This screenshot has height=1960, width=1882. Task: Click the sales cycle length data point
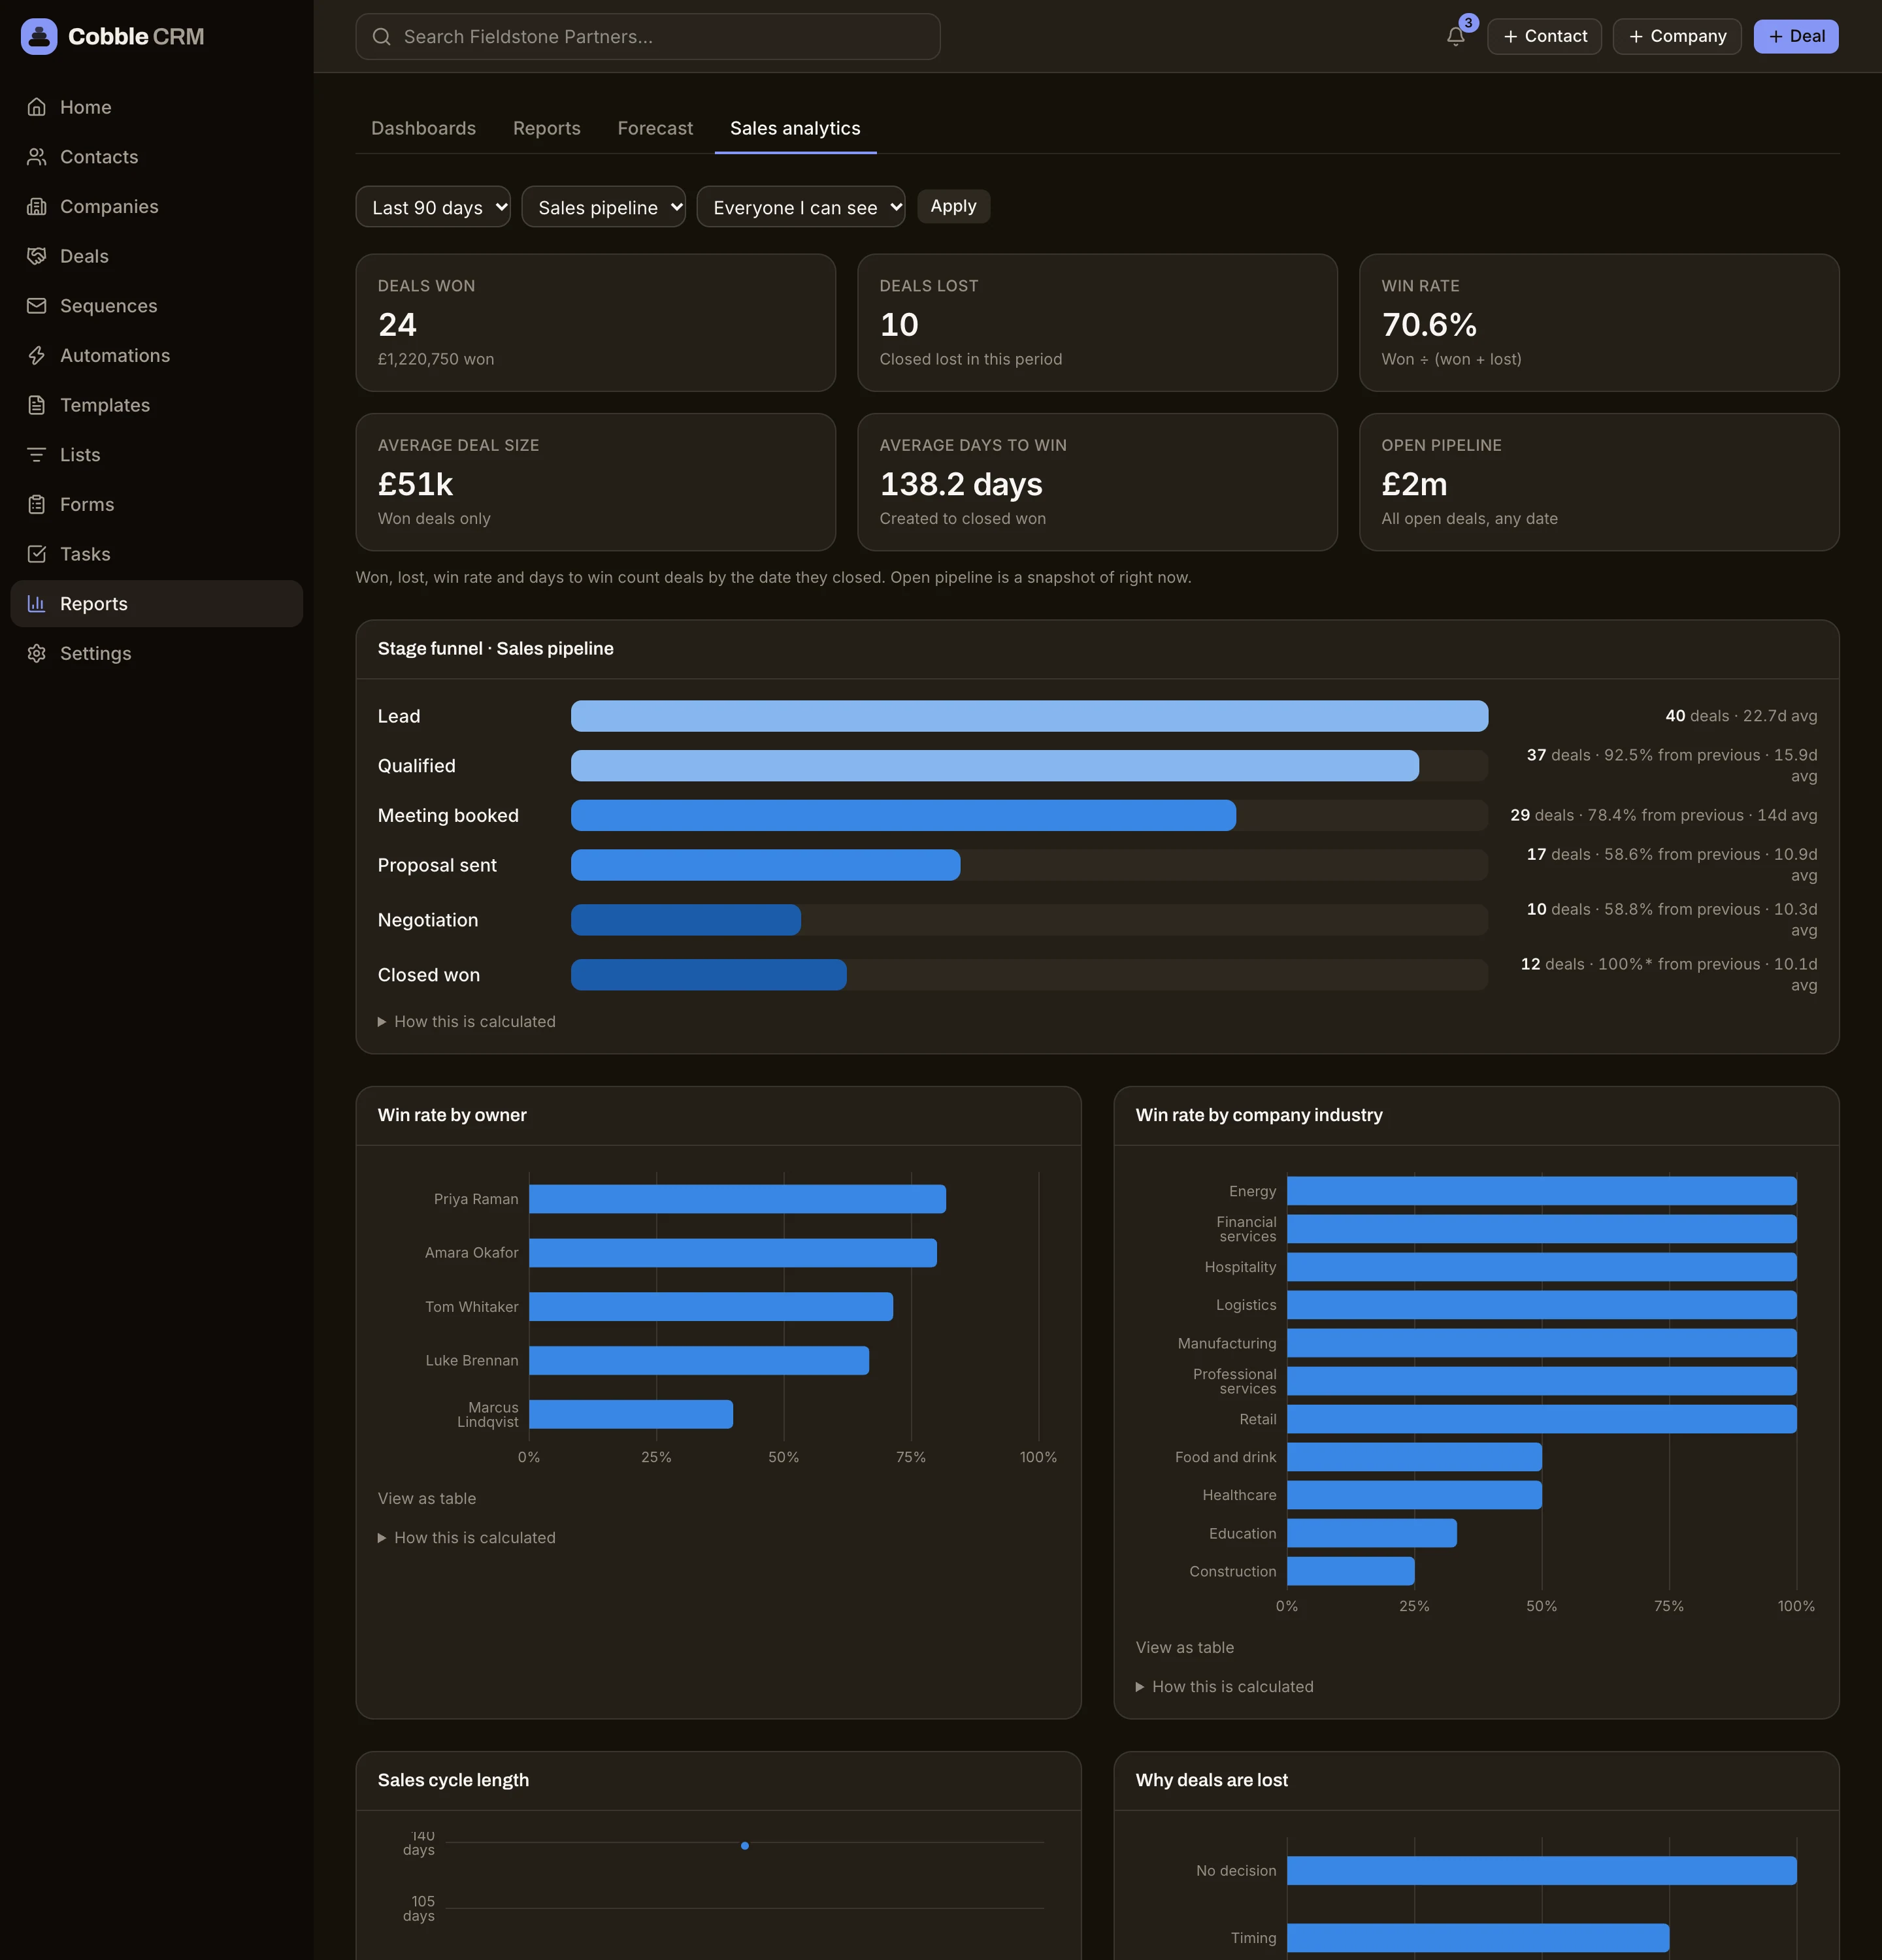745,1846
